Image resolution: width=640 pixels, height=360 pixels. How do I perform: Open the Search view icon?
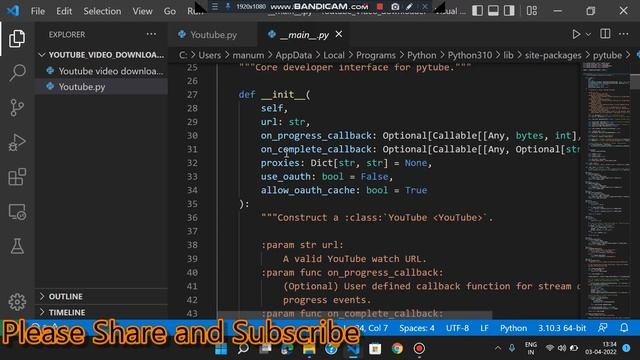pos(17,73)
